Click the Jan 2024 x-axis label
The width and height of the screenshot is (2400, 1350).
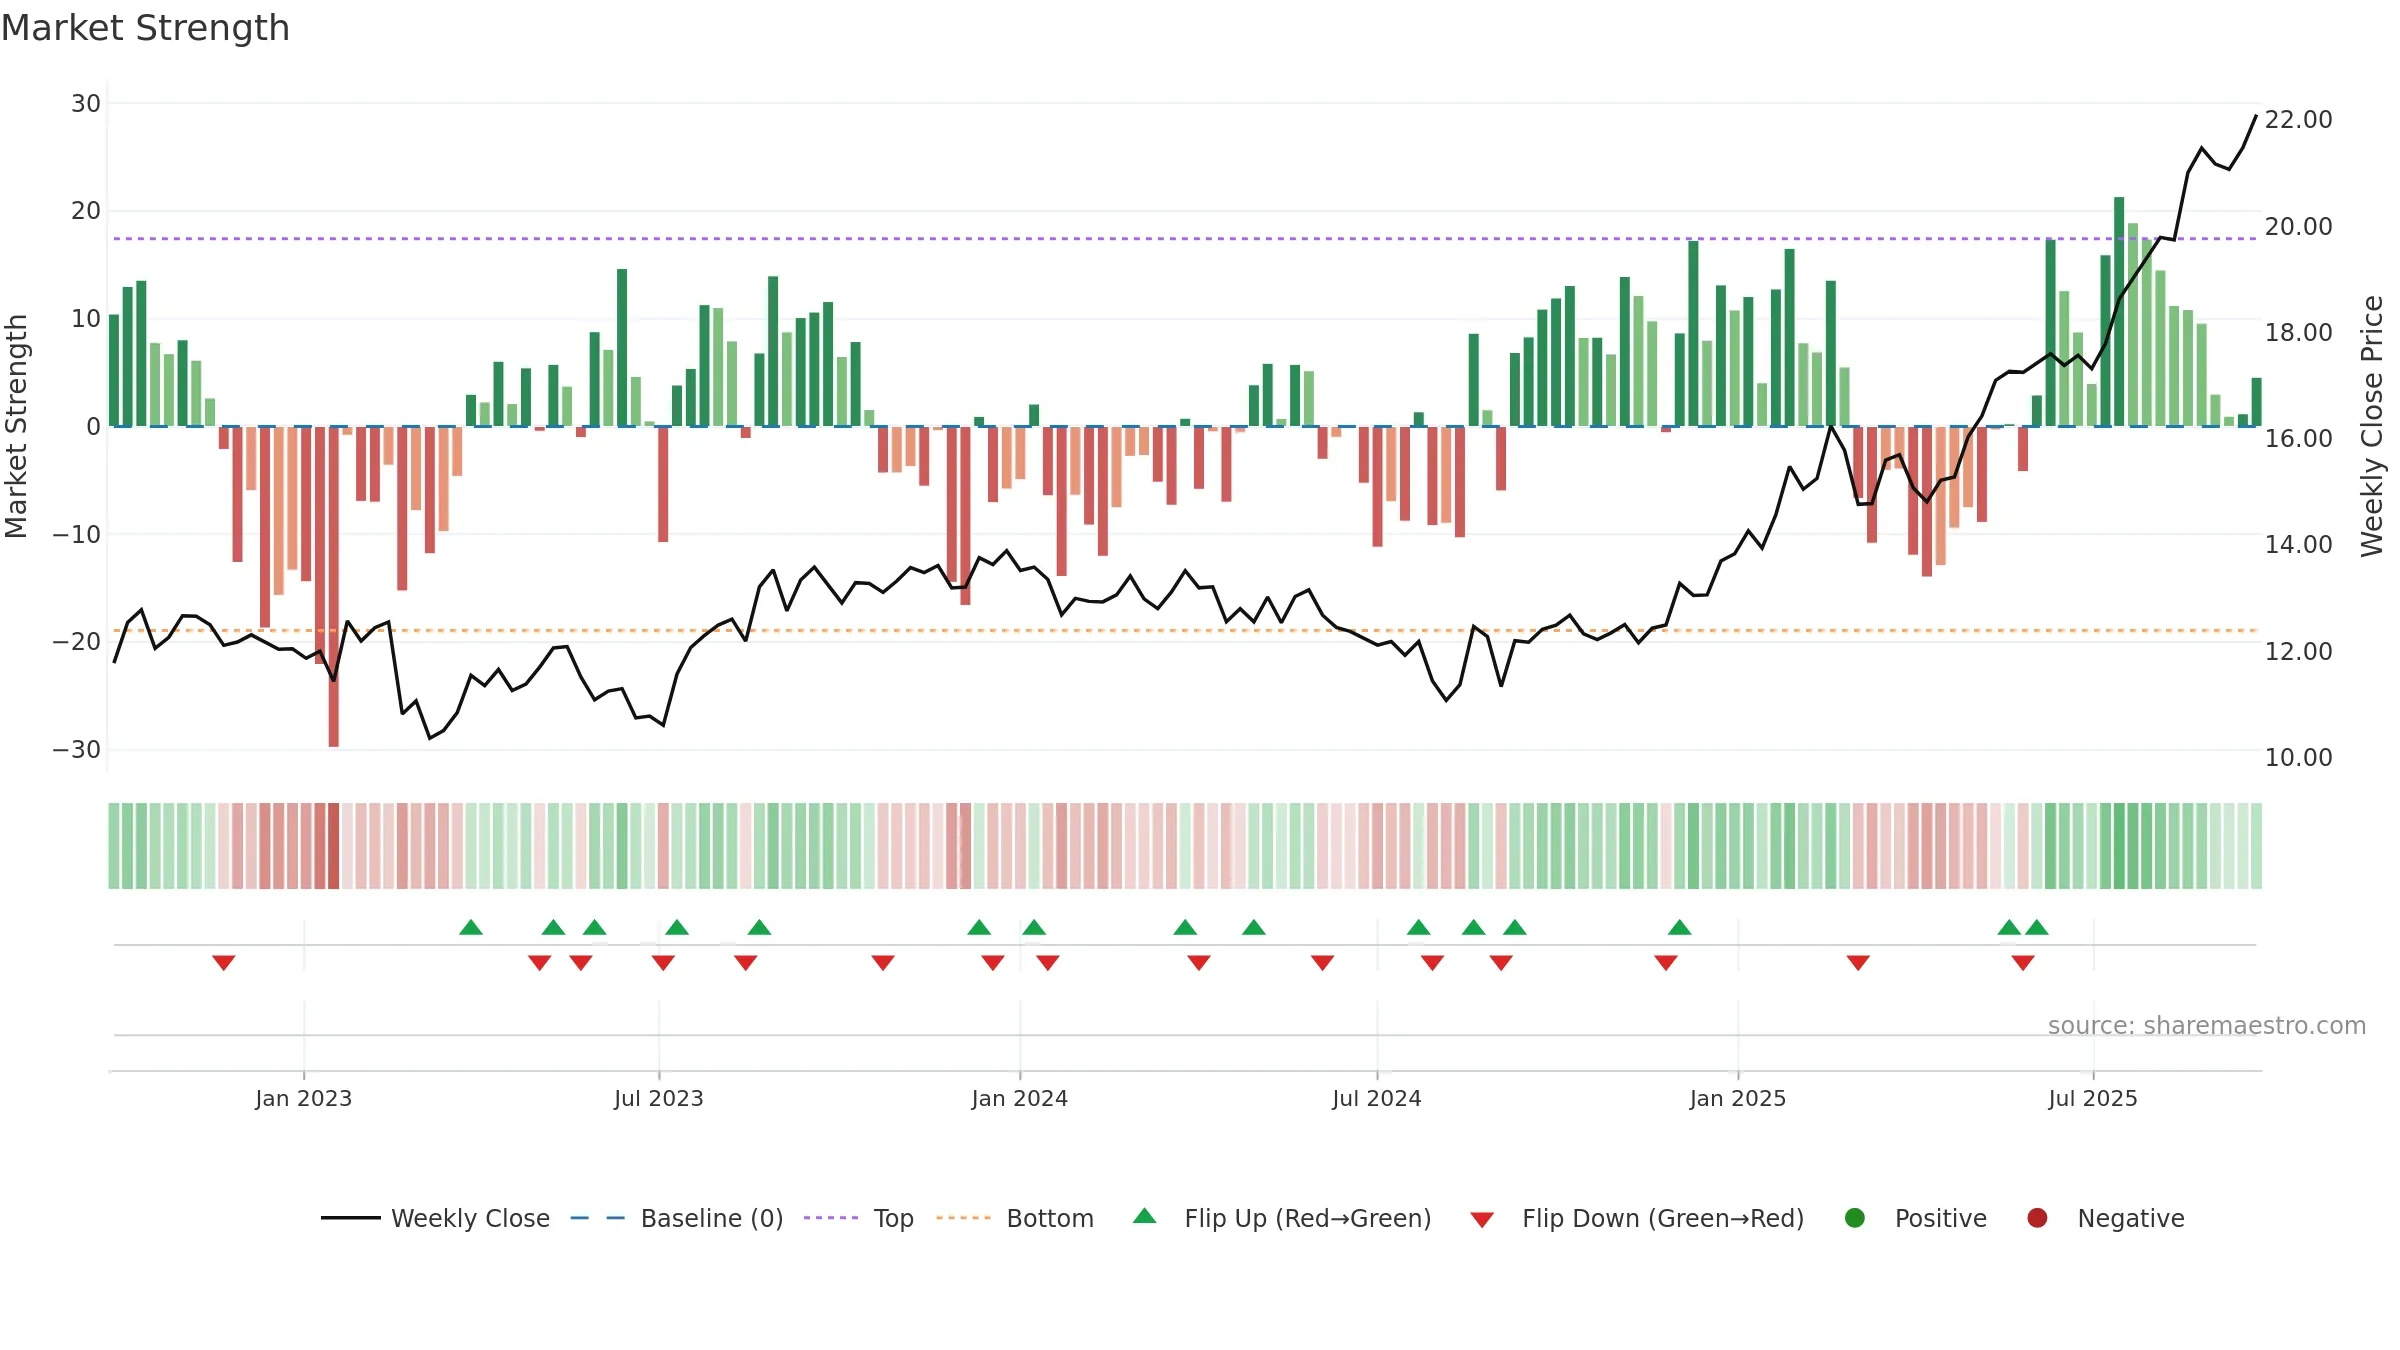1020,1098
